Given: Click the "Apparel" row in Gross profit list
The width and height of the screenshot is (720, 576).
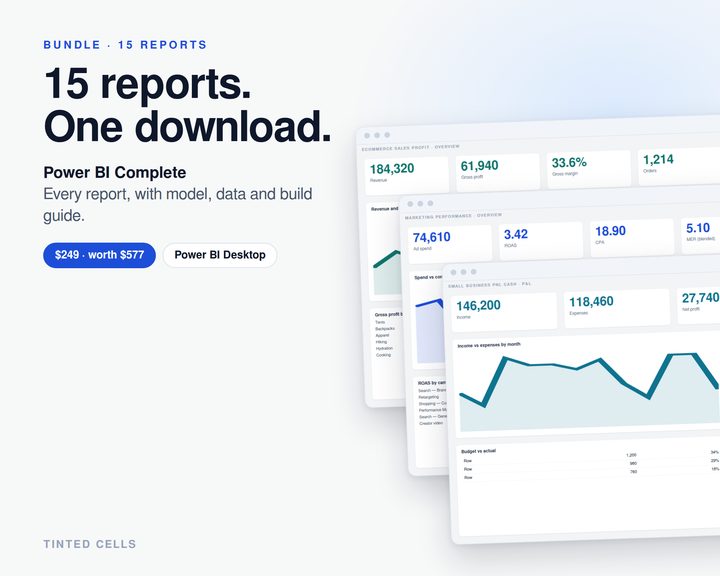Looking at the screenshot, I should point(382,335).
